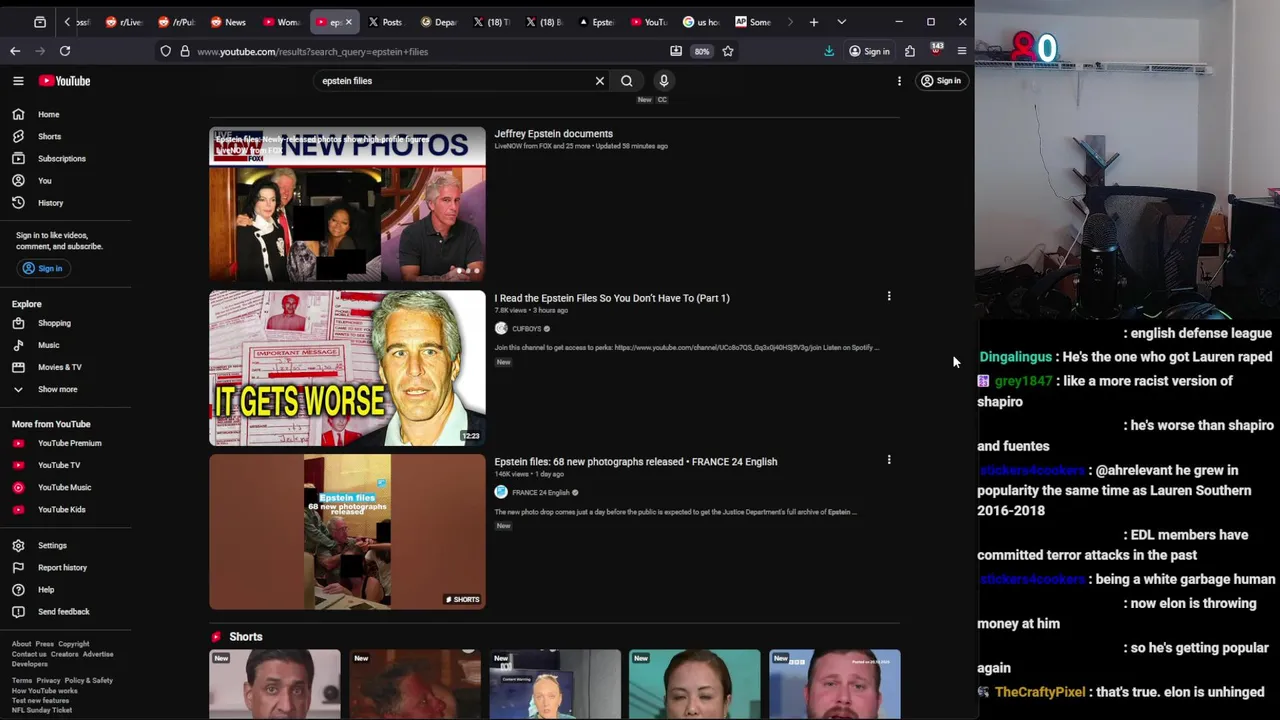Viewport: 1280px width, 720px height.
Task: Expand the list all tabs chevron
Action: coord(841,22)
